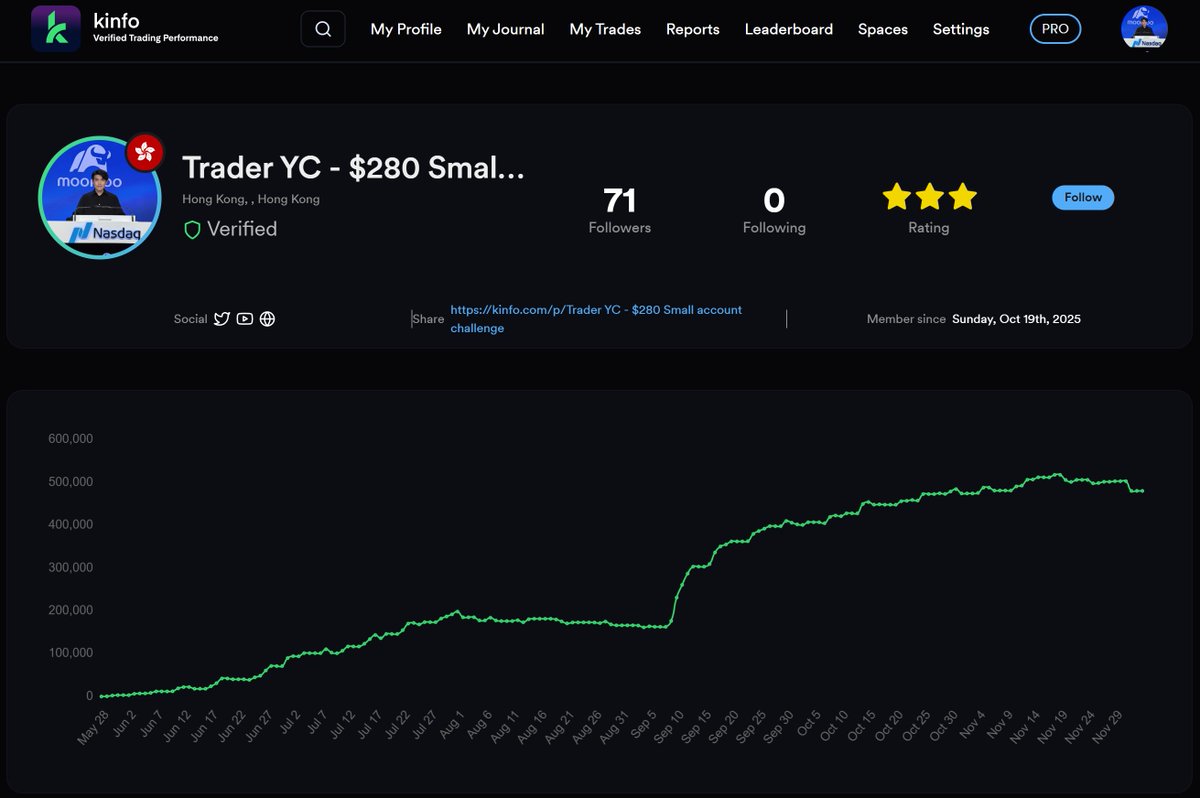The height and width of the screenshot is (798, 1200).
Task: Open the kinfo.com profile share link
Action: [596, 319]
